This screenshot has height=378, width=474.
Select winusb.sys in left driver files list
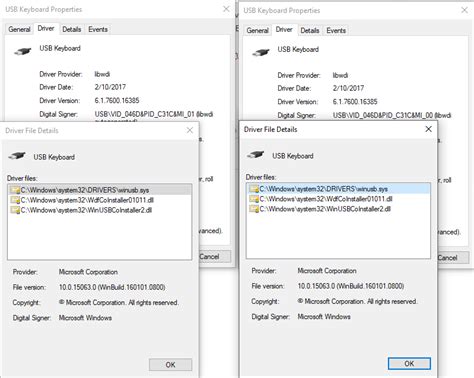(x=99, y=190)
